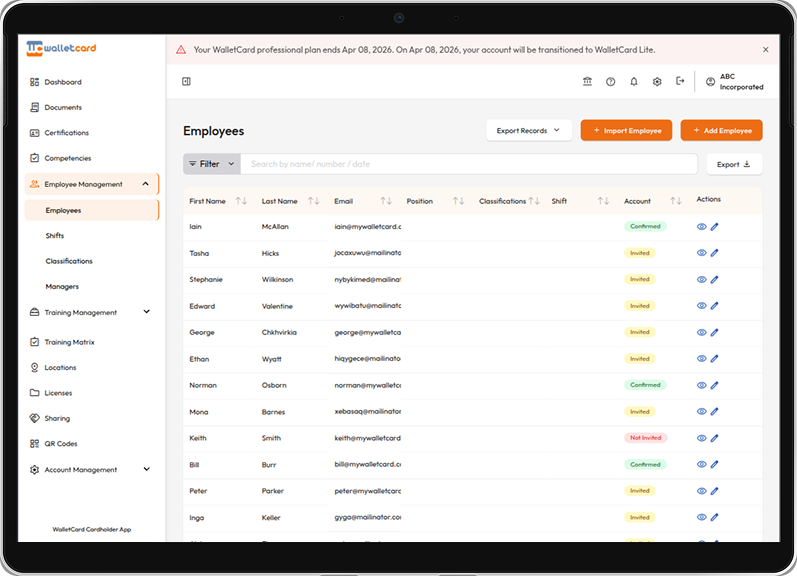This screenshot has width=797, height=576.
Task: Click the logout icon in header
Action: 680,81
